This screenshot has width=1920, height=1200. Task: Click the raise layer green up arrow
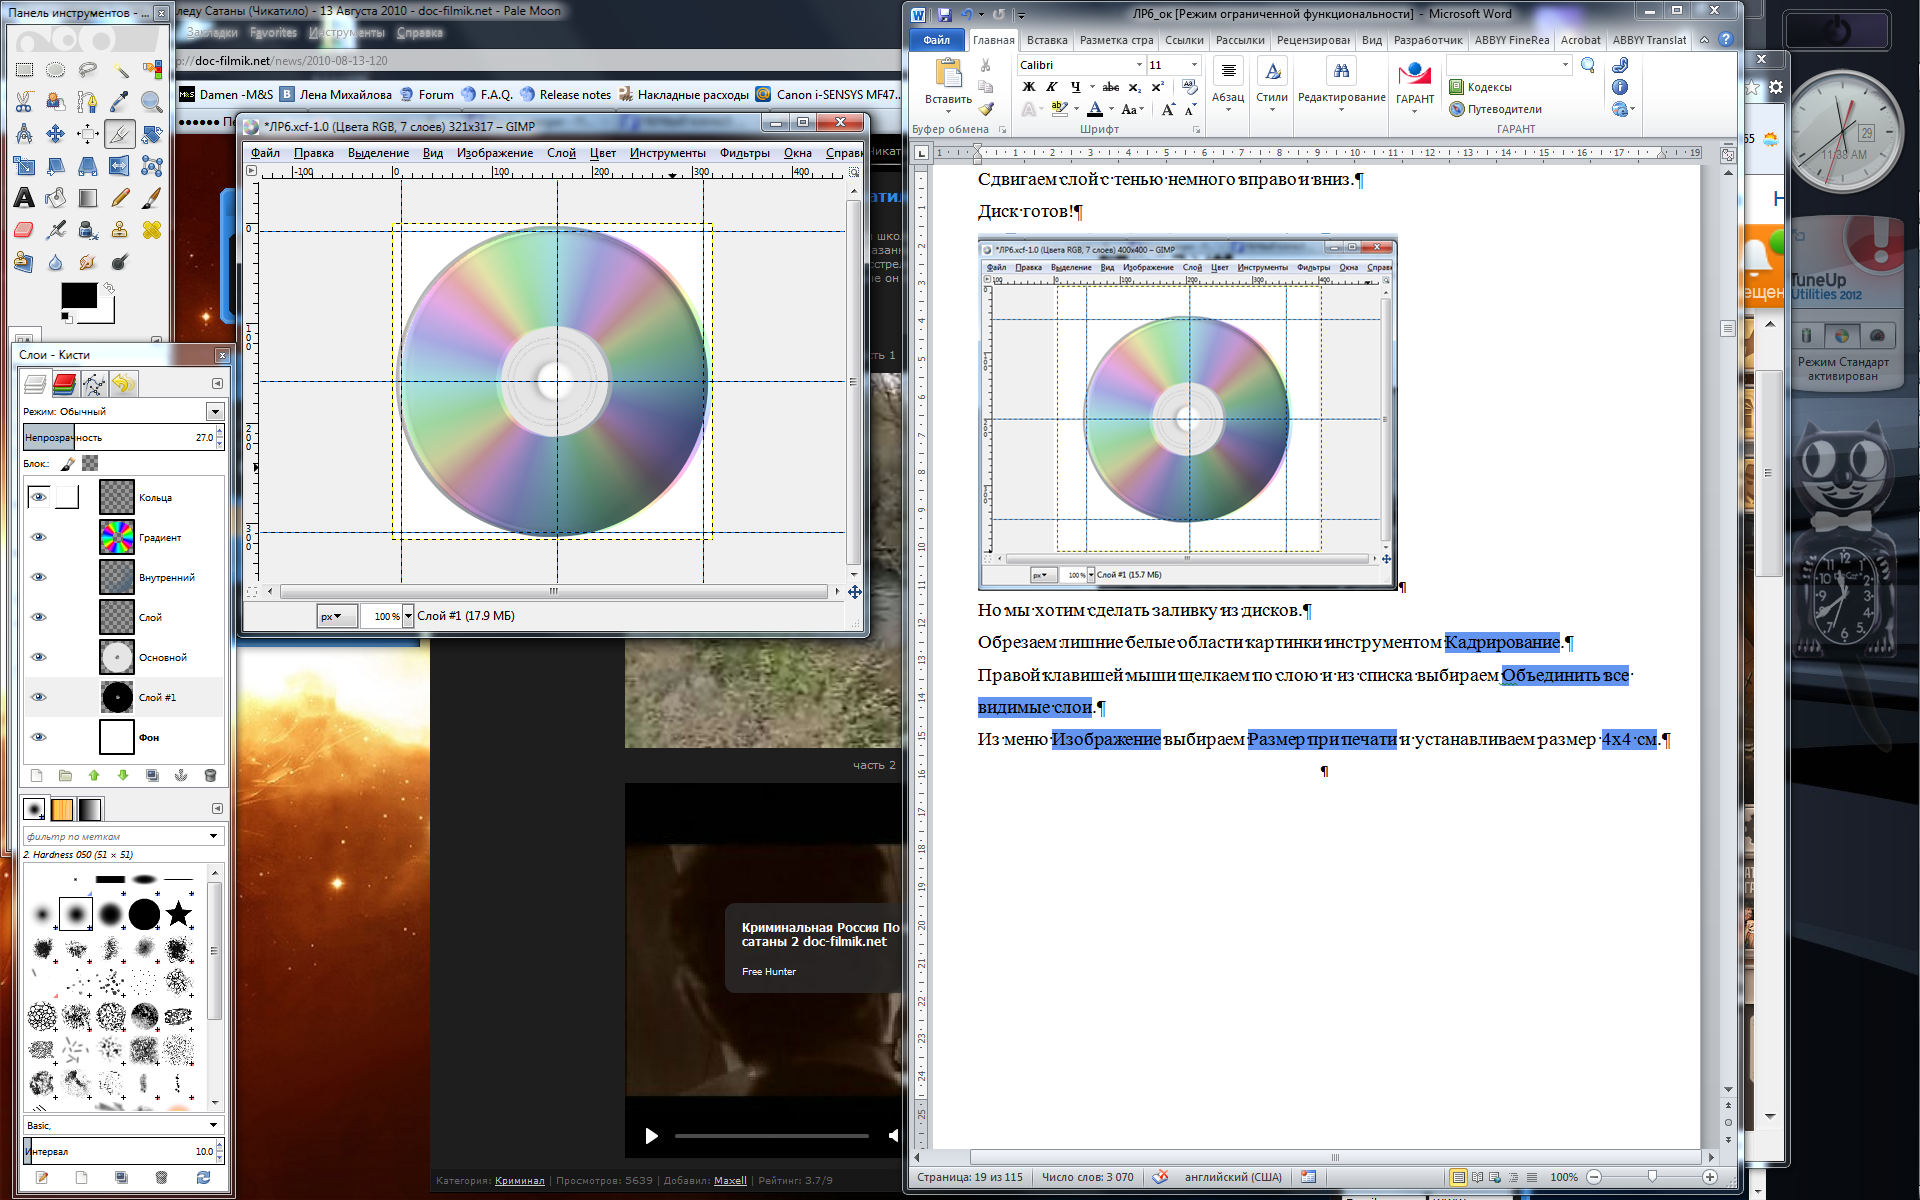(x=94, y=775)
